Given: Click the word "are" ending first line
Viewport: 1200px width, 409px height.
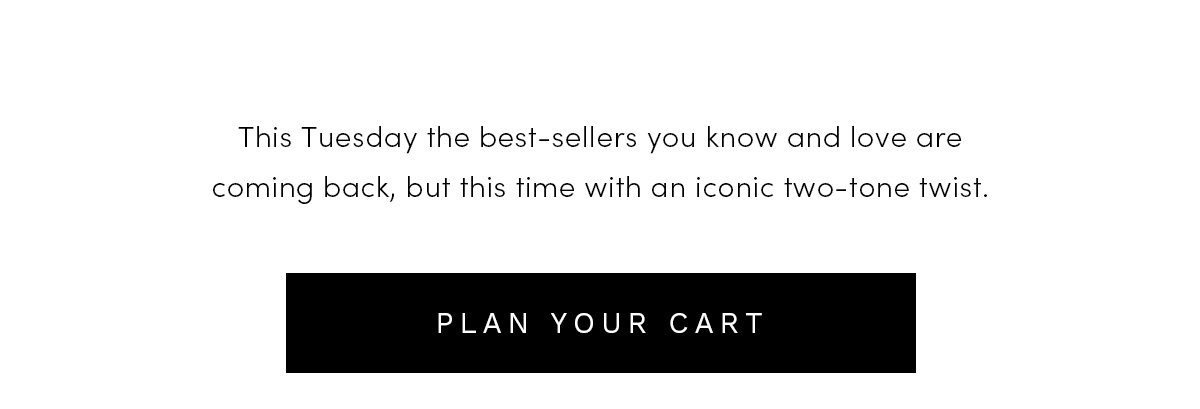Looking at the screenshot, I should pyautogui.click(x=939, y=139).
